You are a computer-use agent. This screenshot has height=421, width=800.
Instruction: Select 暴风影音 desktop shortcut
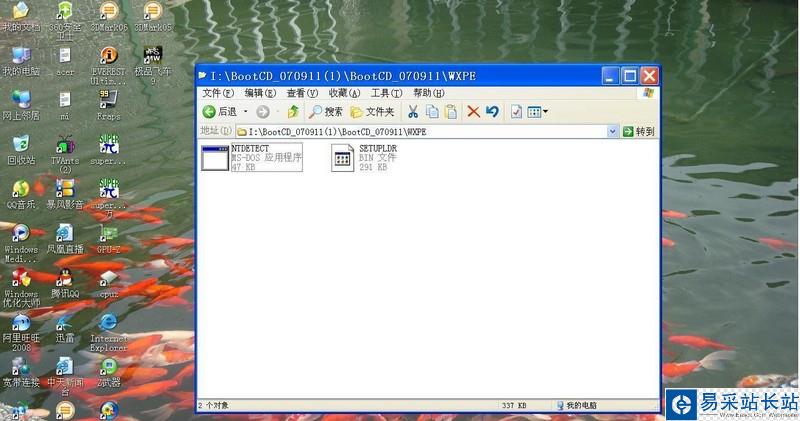[65, 195]
